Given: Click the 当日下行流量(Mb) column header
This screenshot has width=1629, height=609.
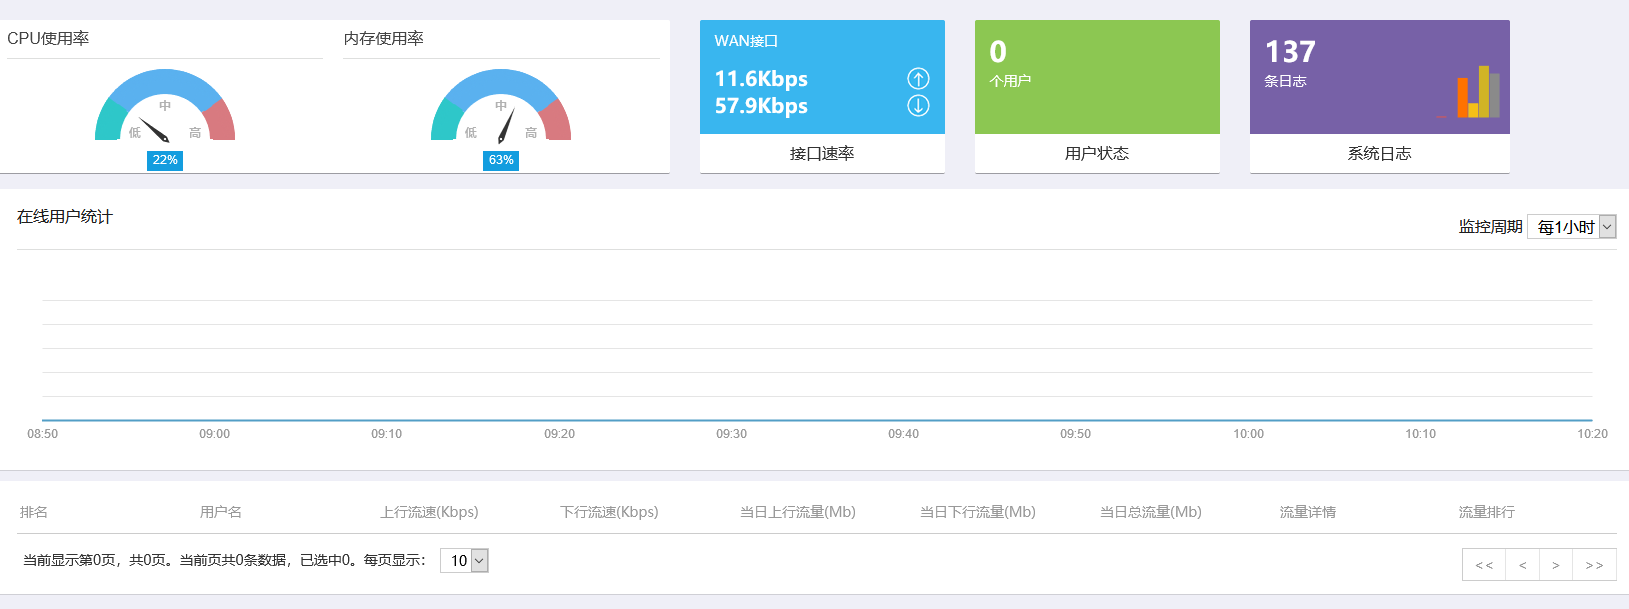Looking at the screenshot, I should 978,512.
